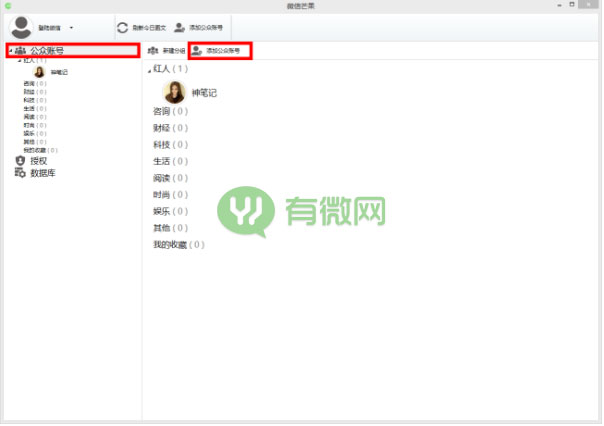The width and height of the screenshot is (604, 426).
Task: Click 科技 (0) in the main list
Action: [x=171, y=145]
